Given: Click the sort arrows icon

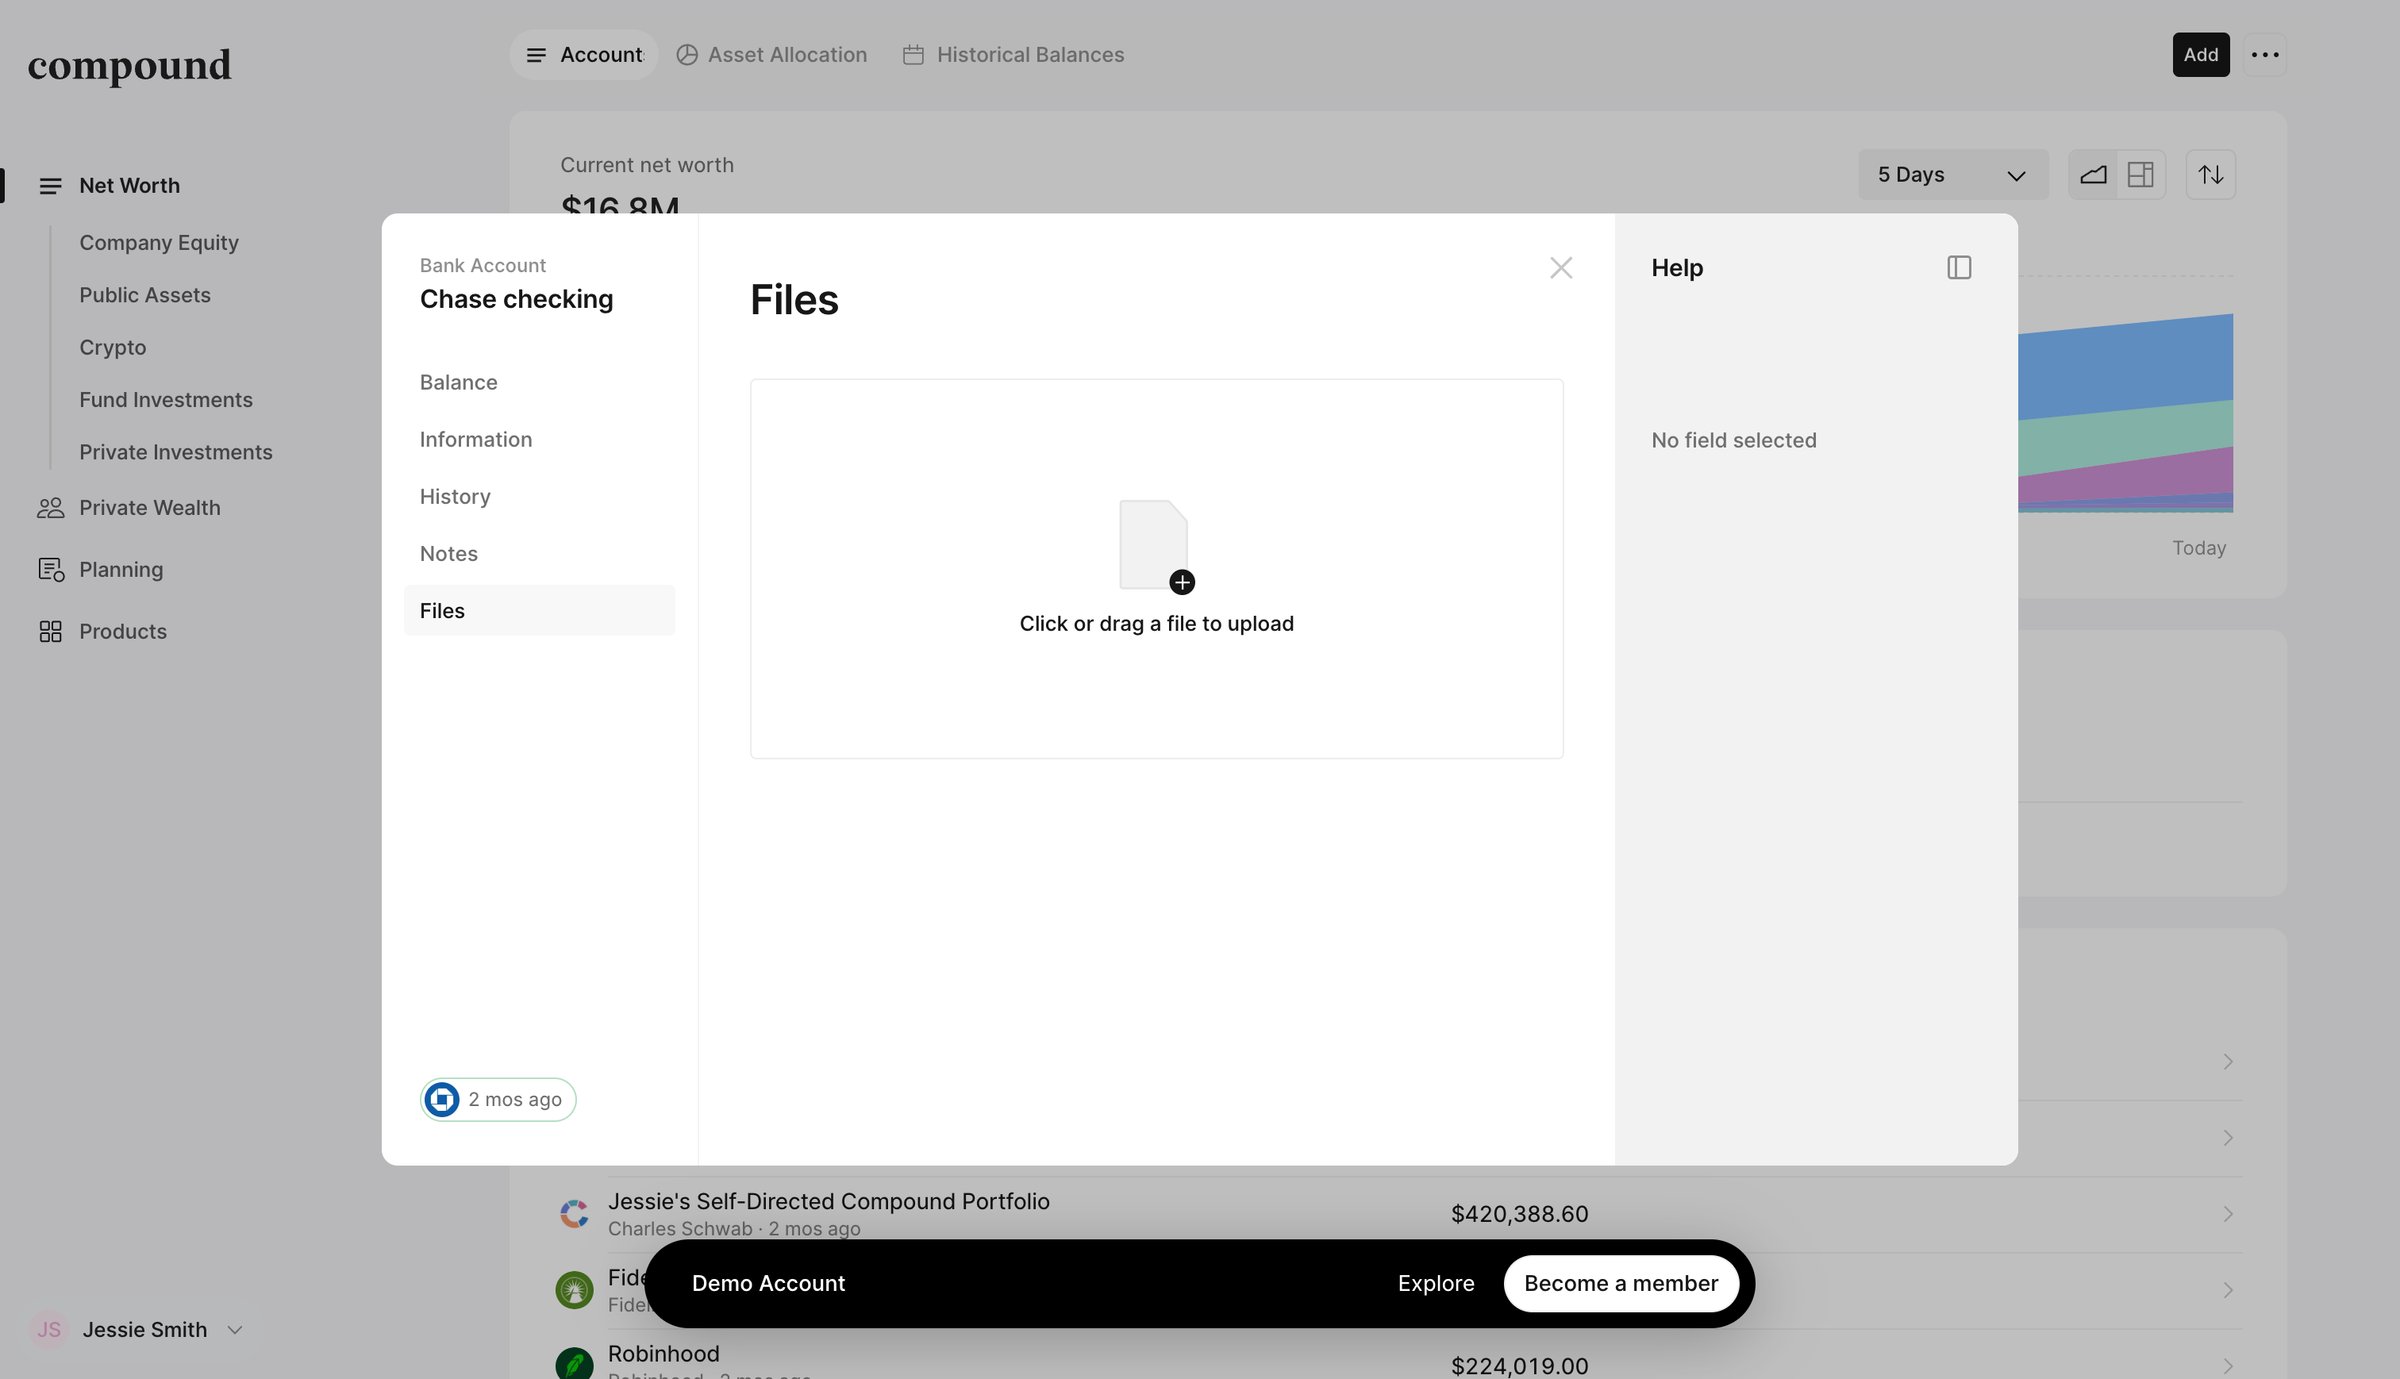Looking at the screenshot, I should [2210, 175].
